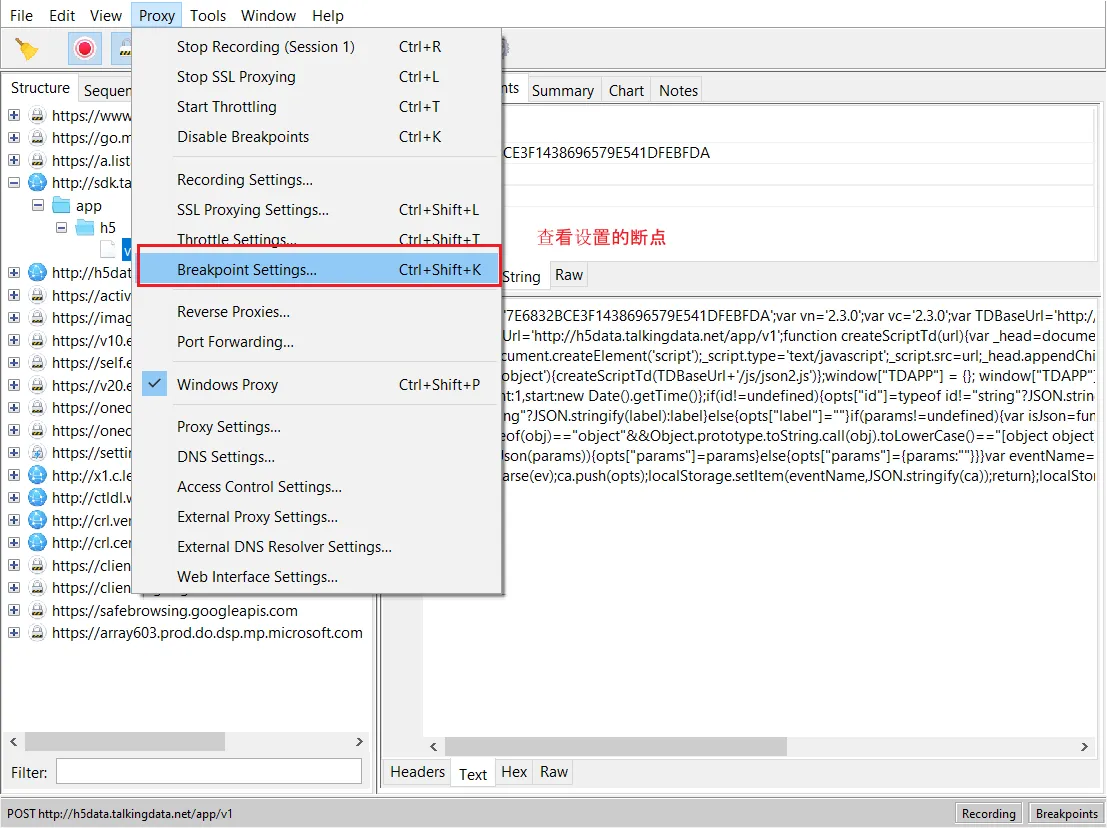Click the lock icon beside https://go.m
The height and width of the screenshot is (828, 1107).
coord(37,138)
